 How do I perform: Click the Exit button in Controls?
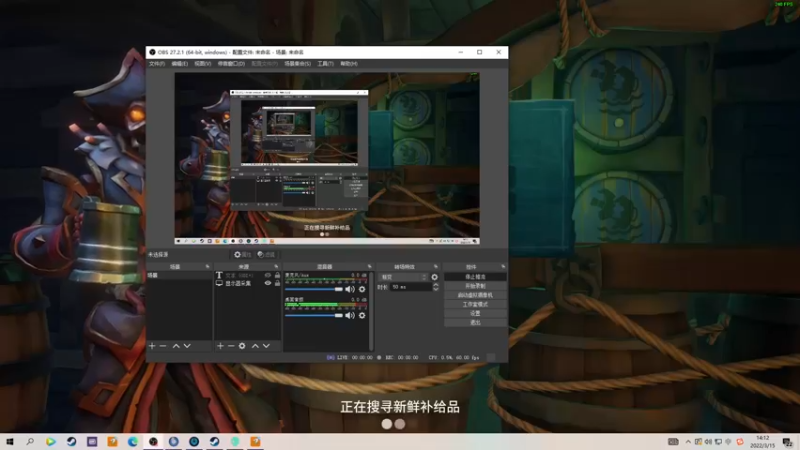(x=475, y=322)
